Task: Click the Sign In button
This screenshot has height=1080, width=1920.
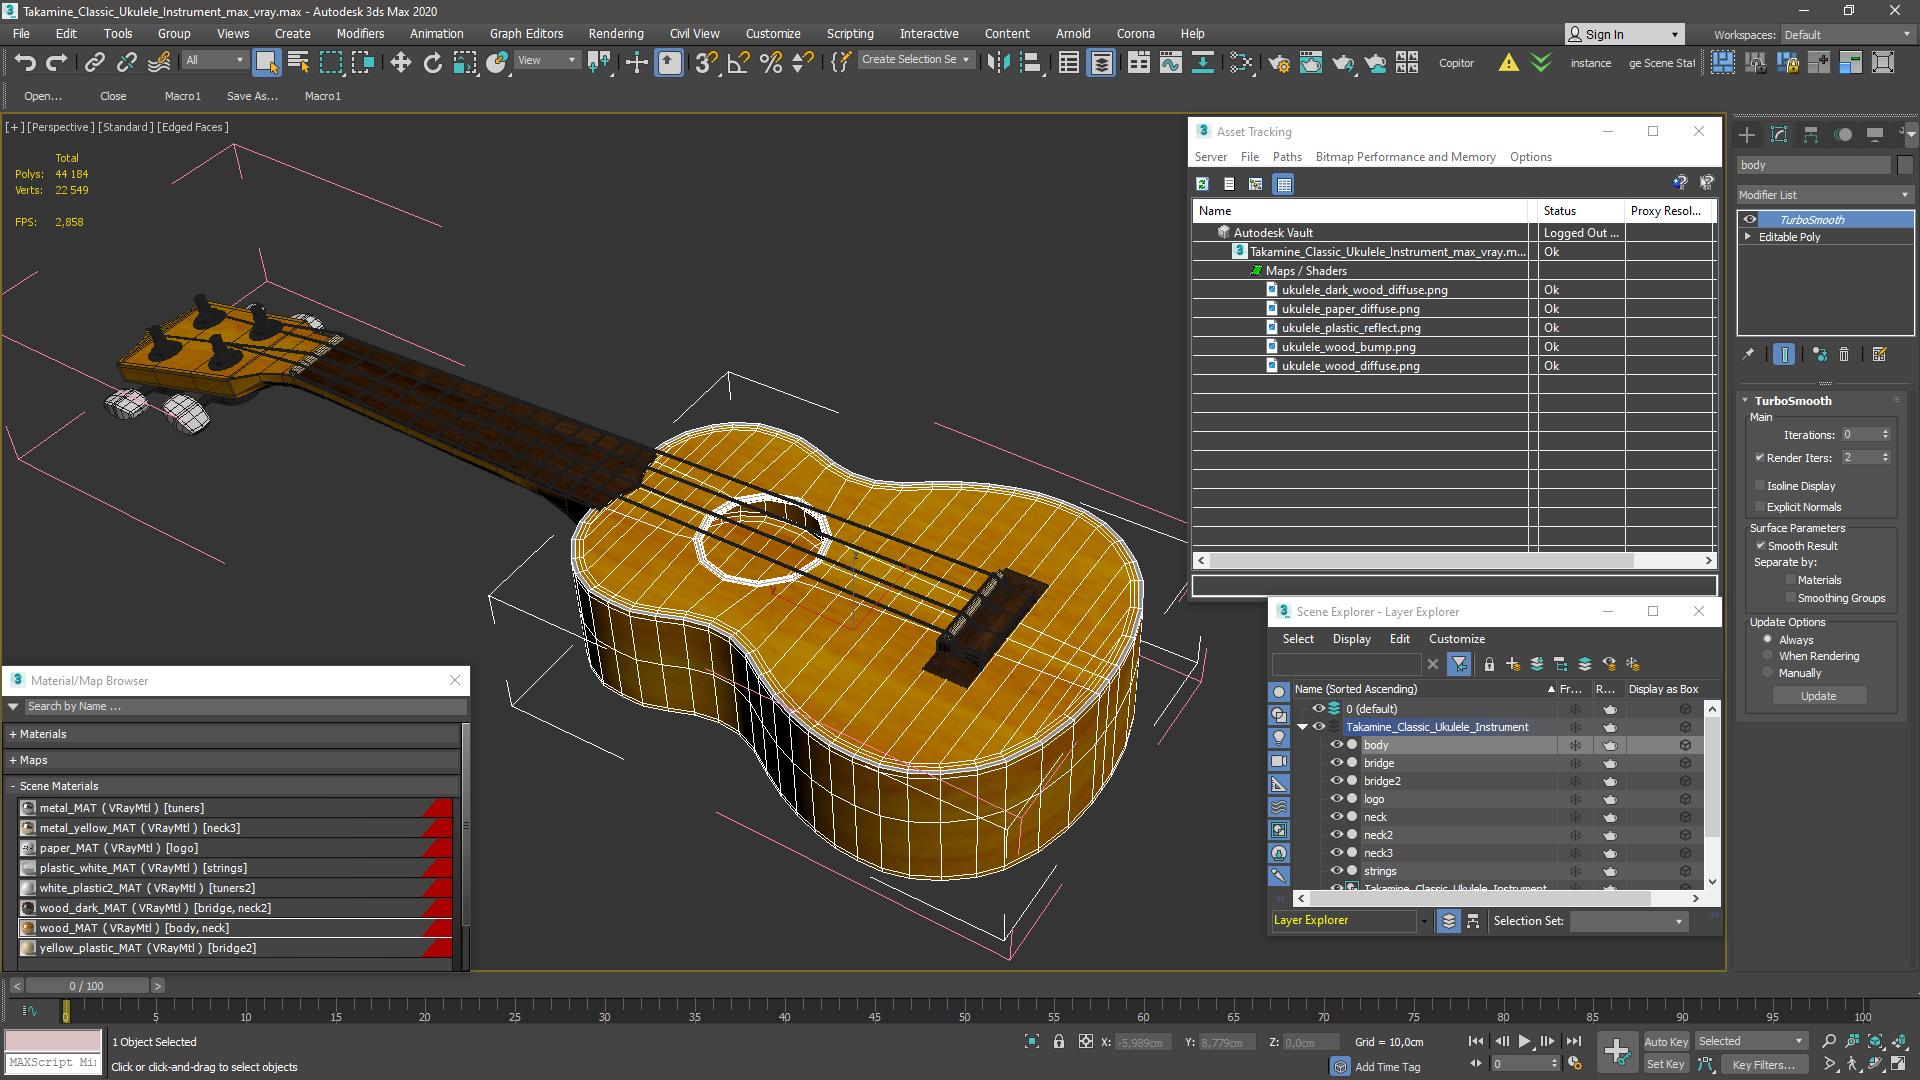Action: tap(1624, 34)
